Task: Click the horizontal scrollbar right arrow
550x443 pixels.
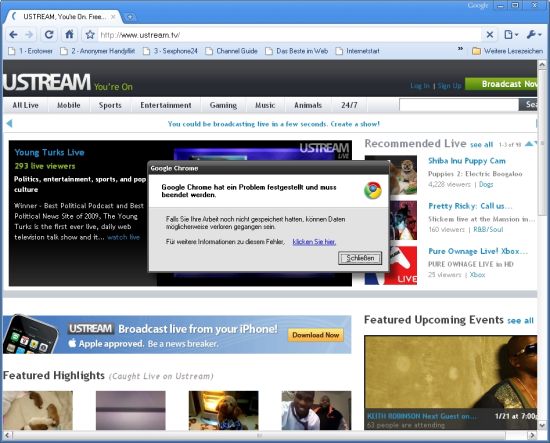Action: click(532, 435)
